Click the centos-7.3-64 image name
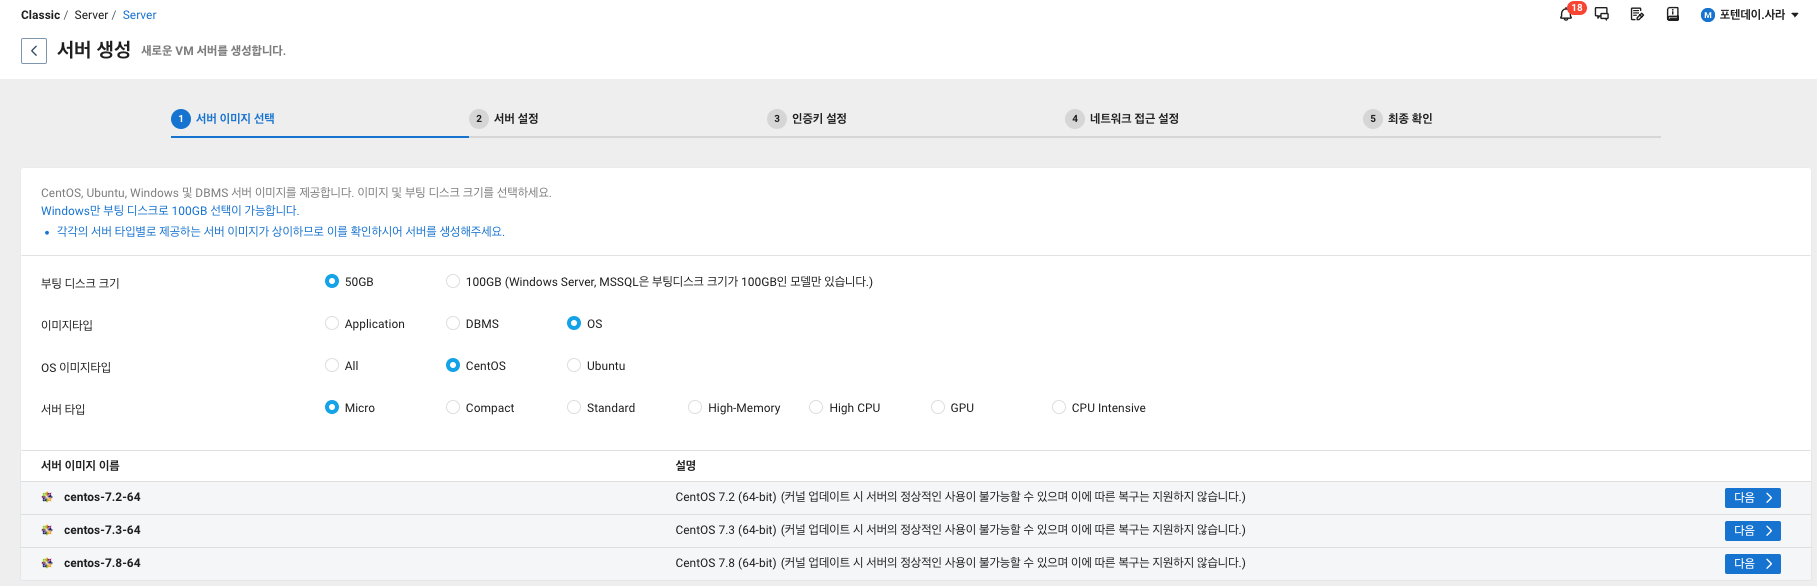This screenshot has width=1817, height=586. pos(102,530)
